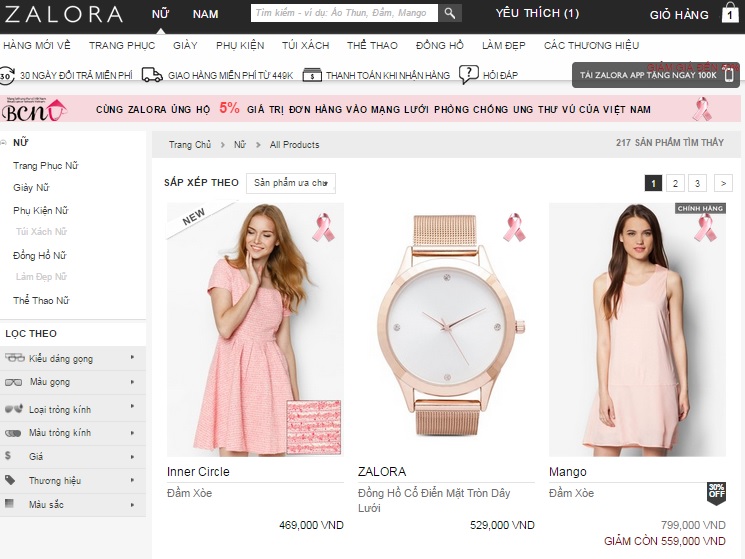Image resolution: width=745 pixels, height=559 pixels.
Task: Click the CHÍNH HÃNG badge on Mango dress
Action: coord(700,208)
